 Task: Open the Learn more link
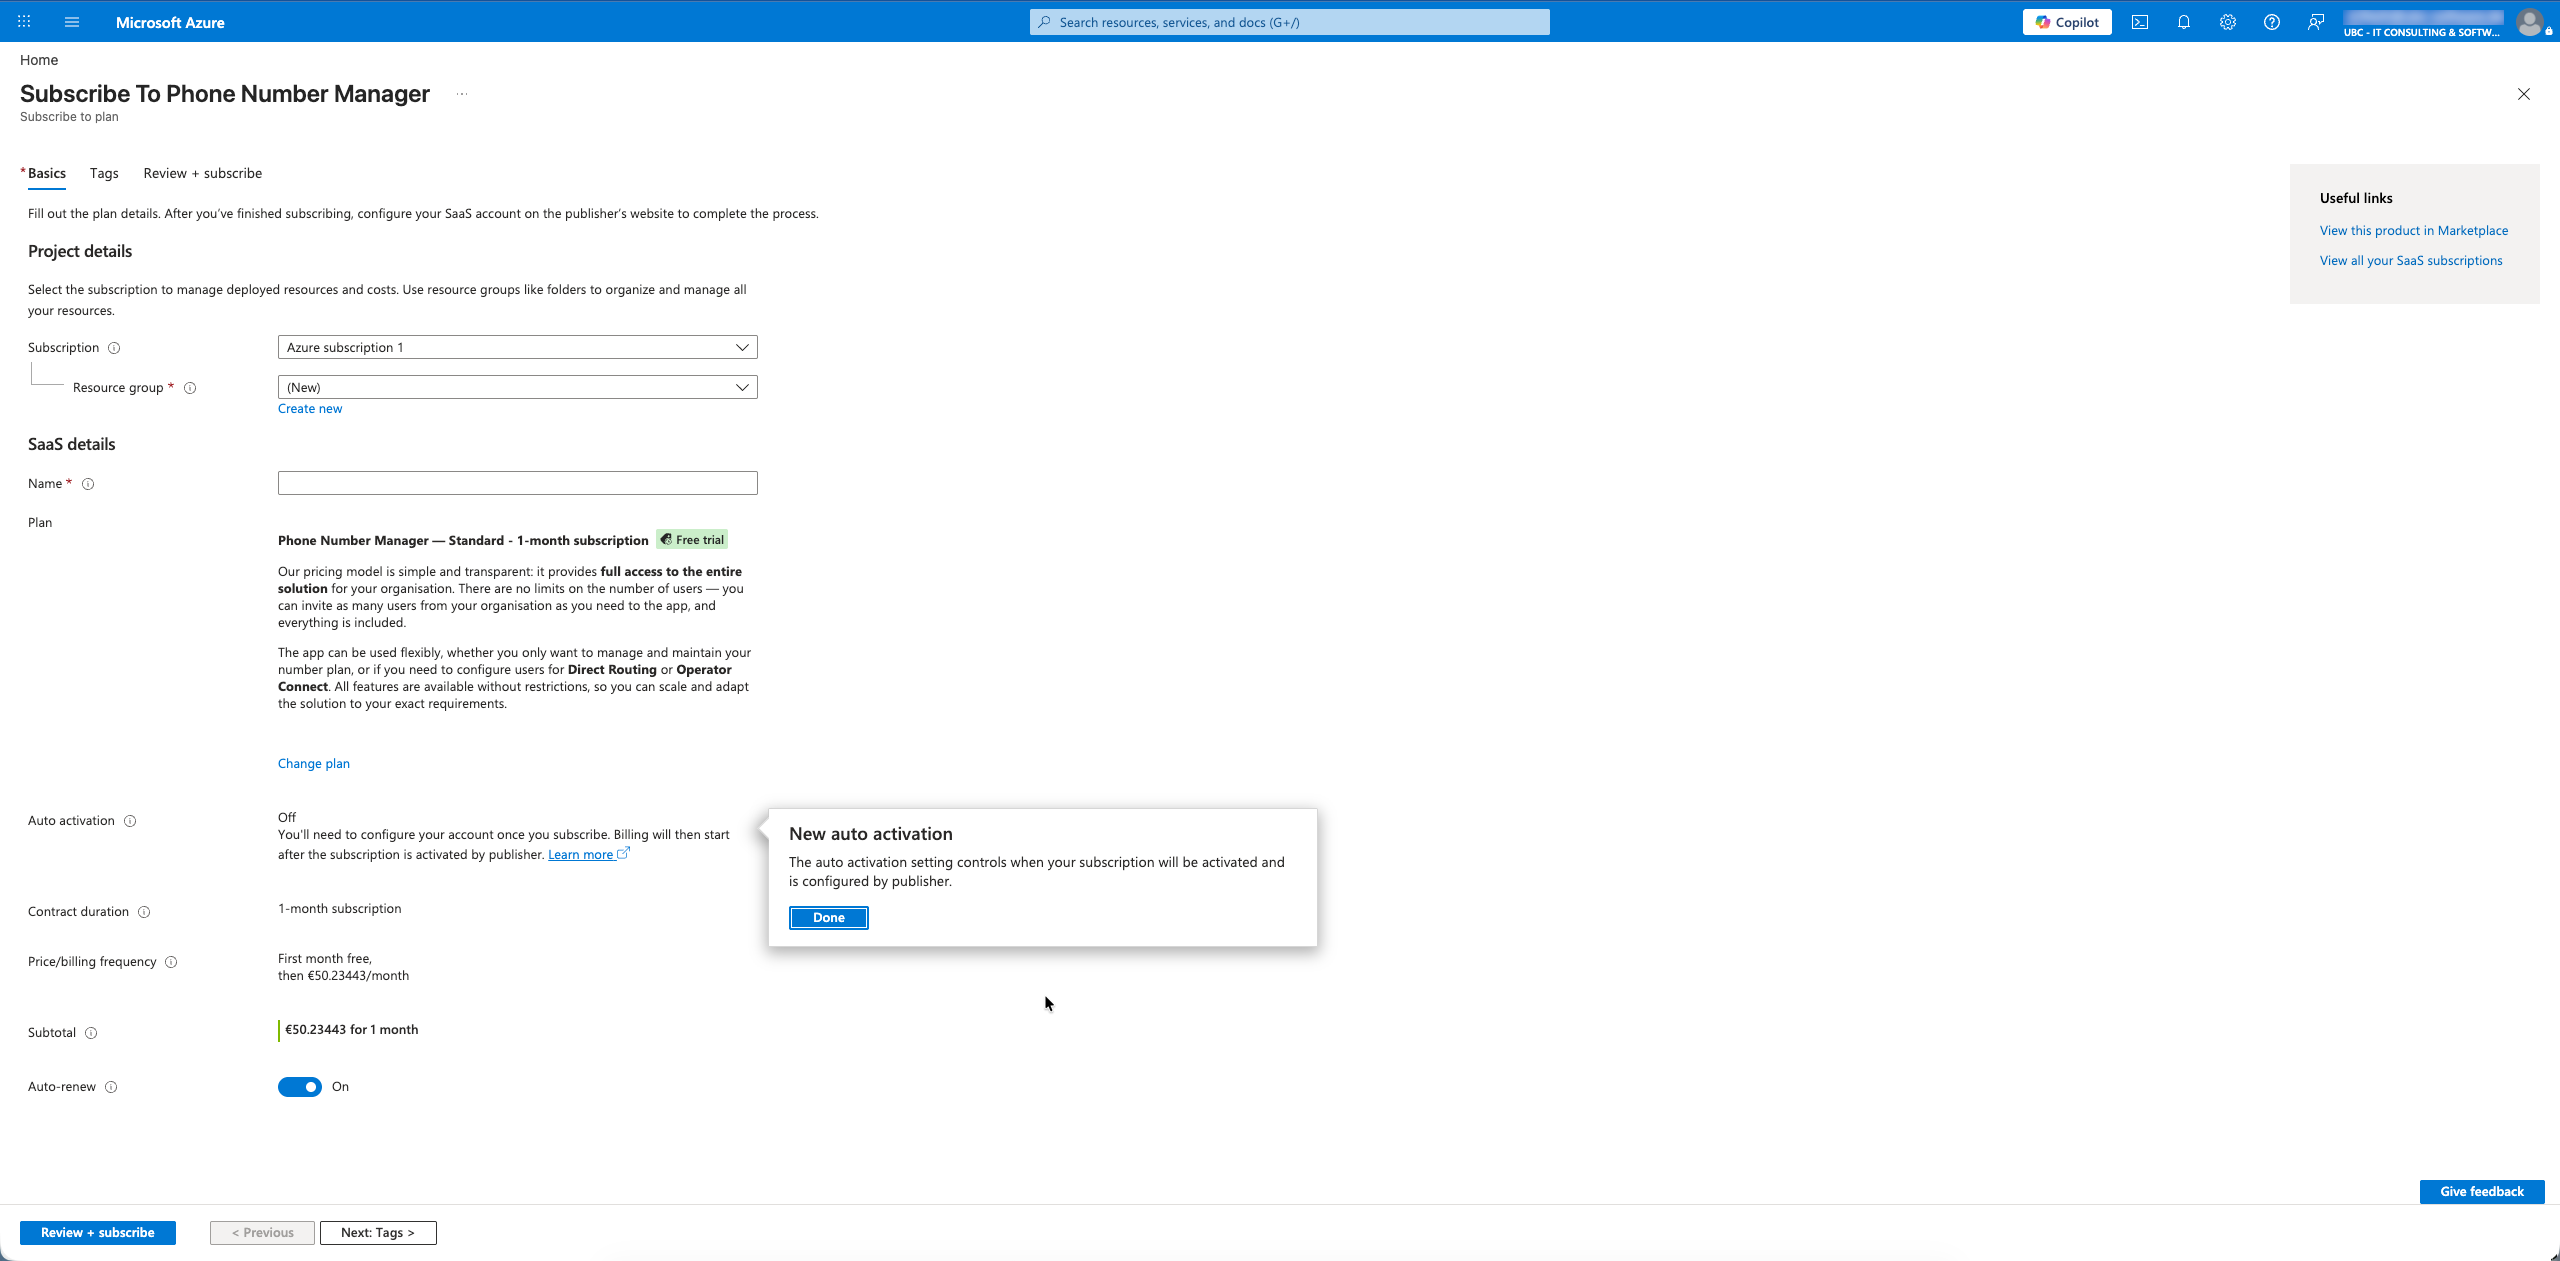(588, 855)
